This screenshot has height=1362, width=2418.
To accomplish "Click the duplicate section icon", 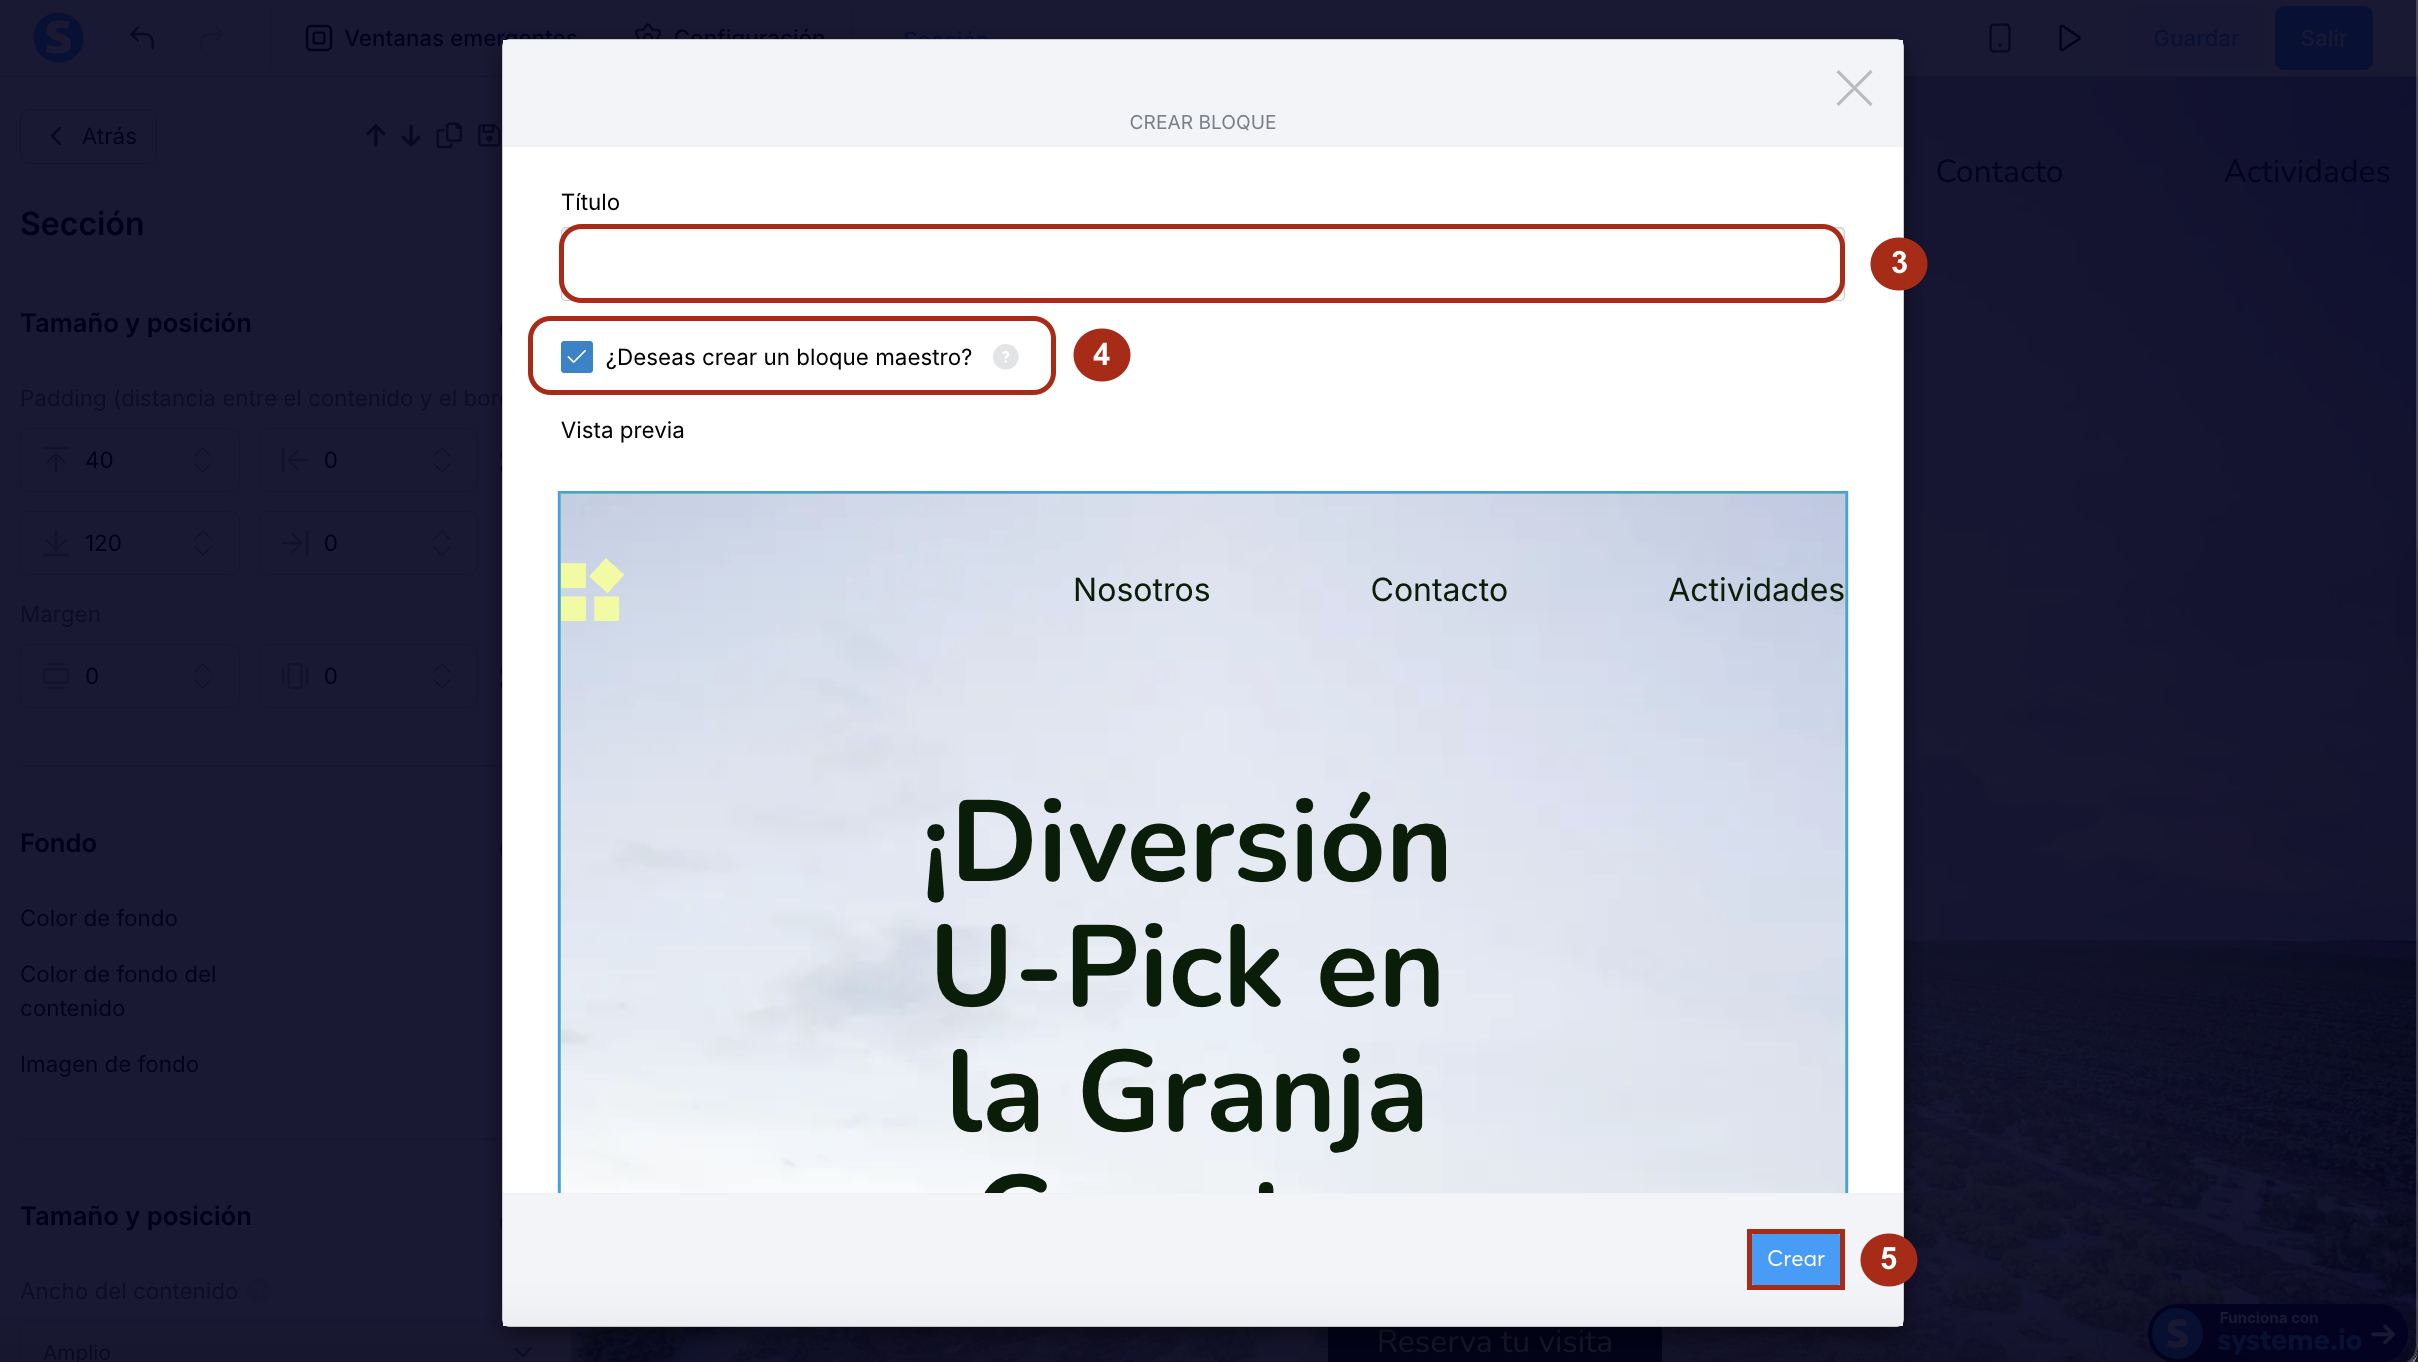I will 449,136.
